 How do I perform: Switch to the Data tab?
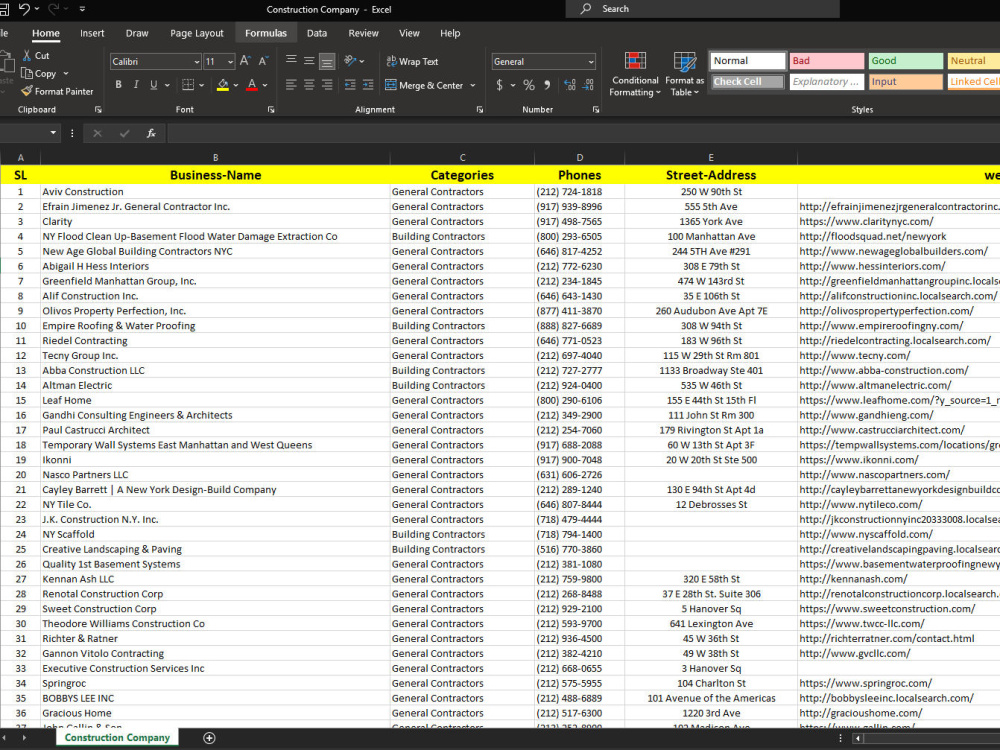pos(316,33)
